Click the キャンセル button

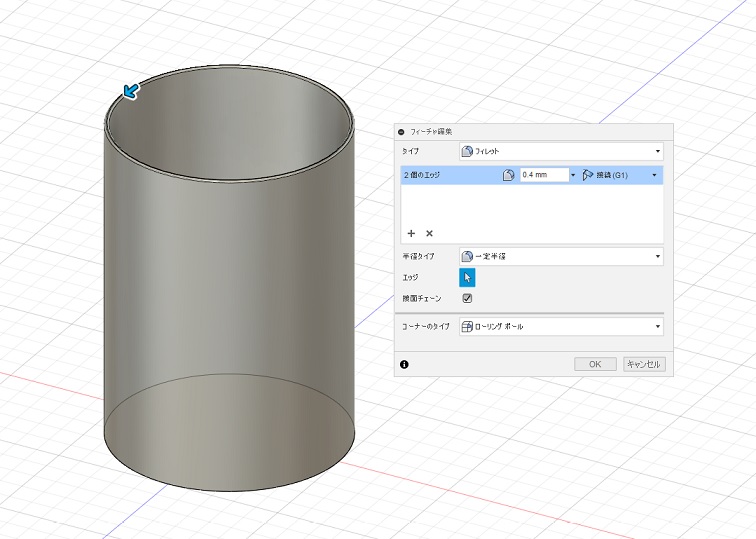(x=644, y=364)
